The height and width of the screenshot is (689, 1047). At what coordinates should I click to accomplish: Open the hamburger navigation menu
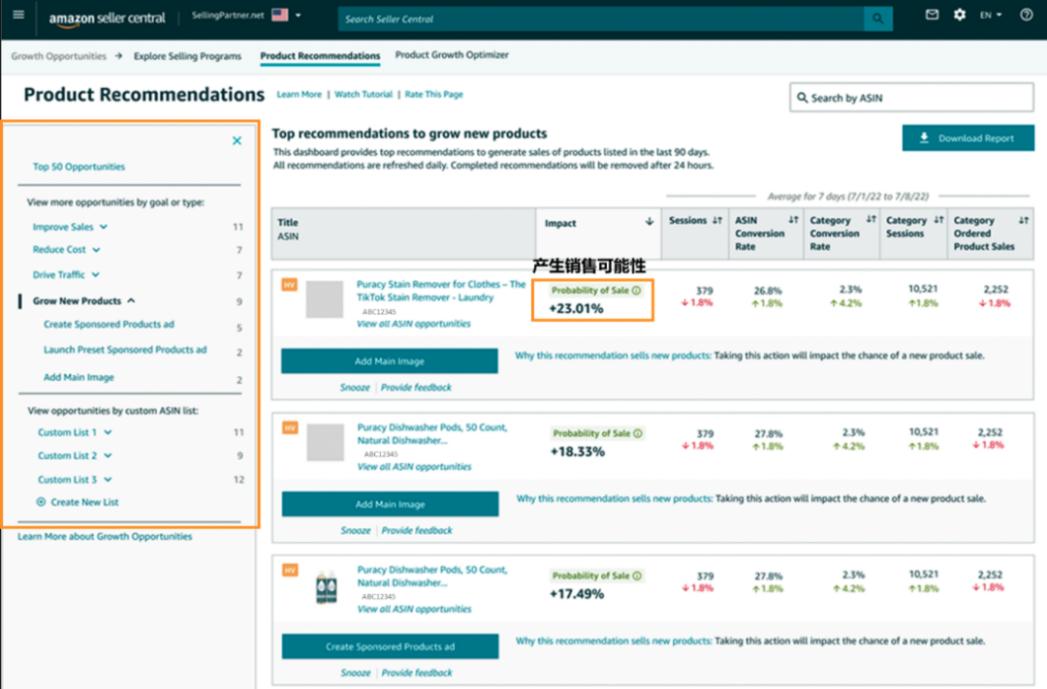(18, 15)
